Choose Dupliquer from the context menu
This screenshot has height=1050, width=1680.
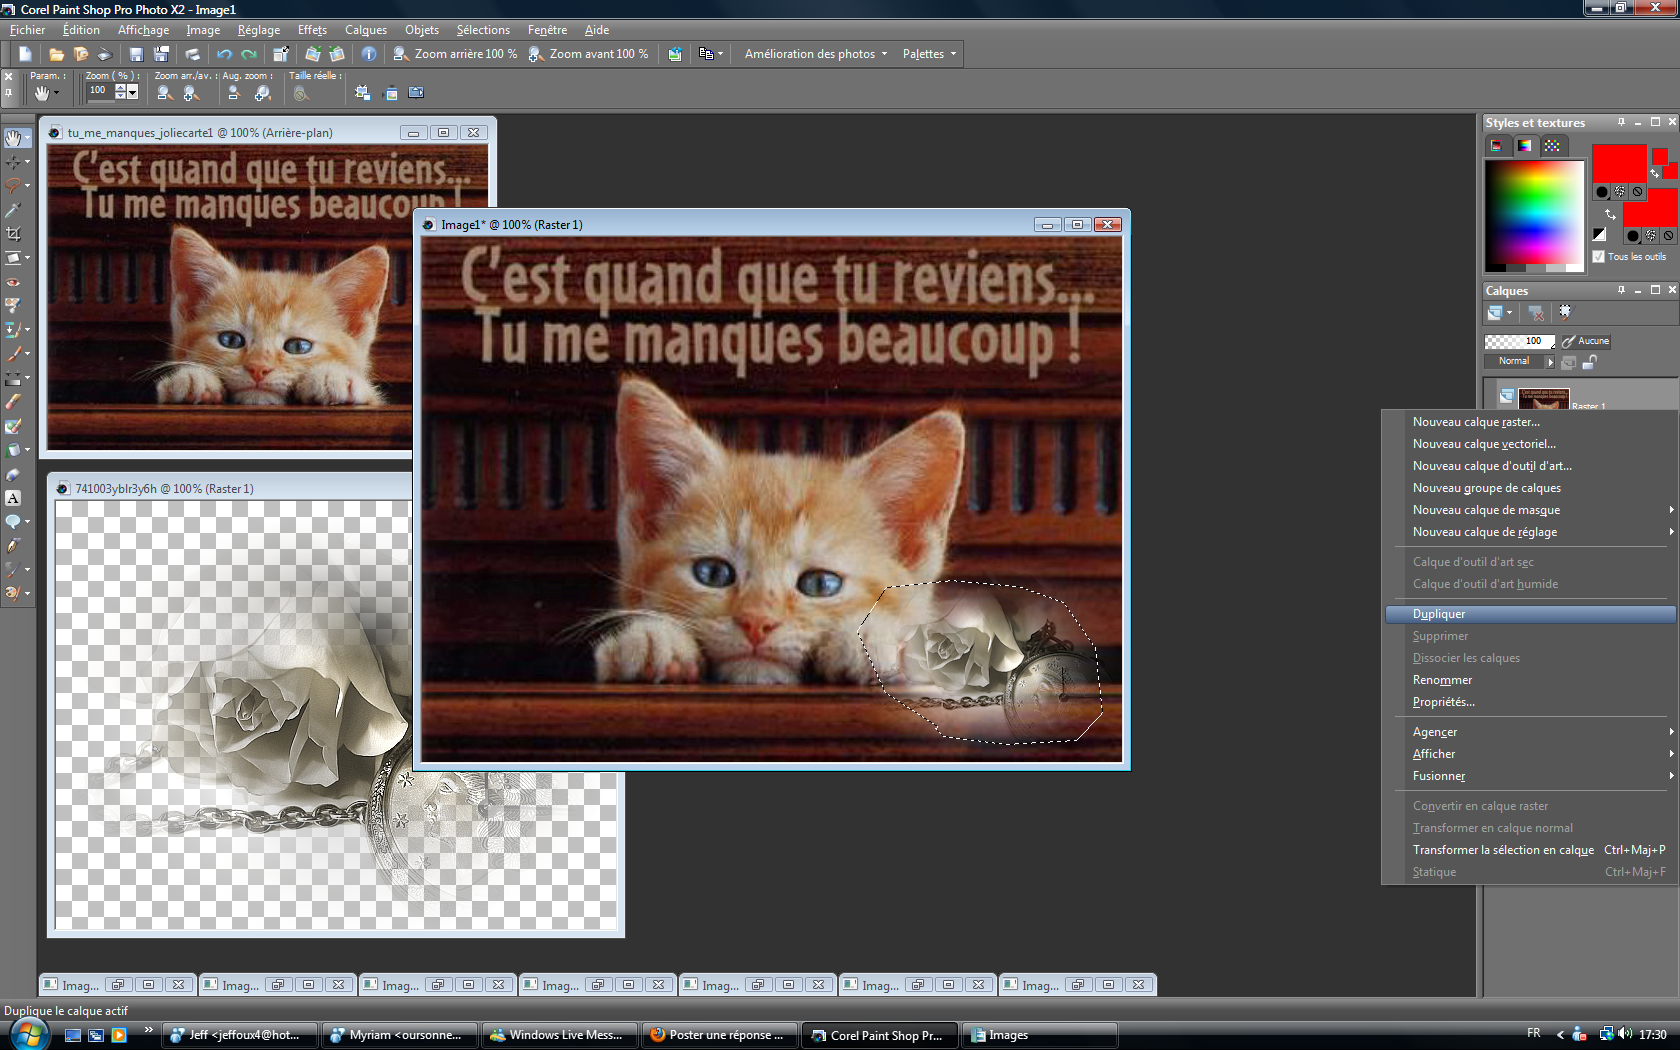point(1530,614)
